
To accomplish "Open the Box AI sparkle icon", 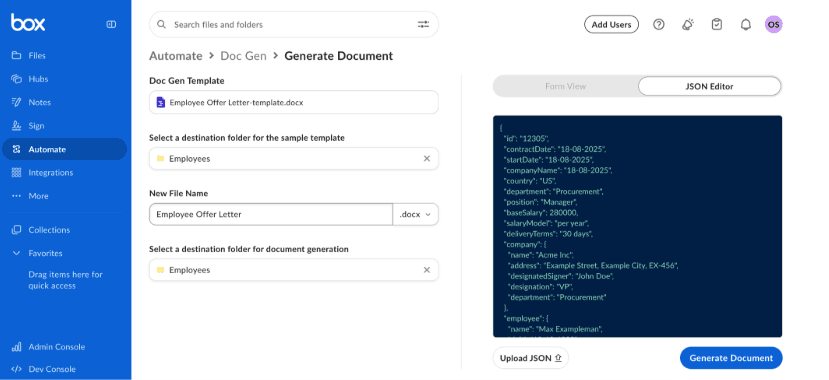I will point(687,24).
